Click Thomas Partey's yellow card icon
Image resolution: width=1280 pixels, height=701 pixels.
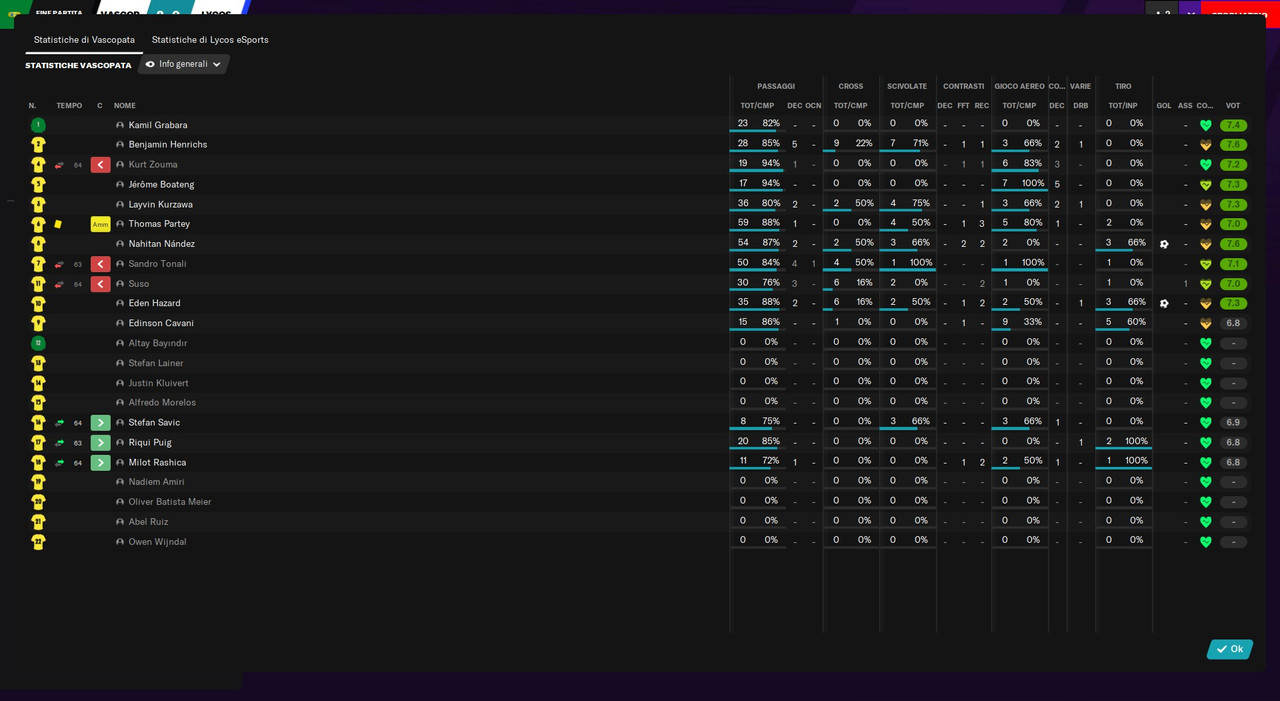coord(58,224)
